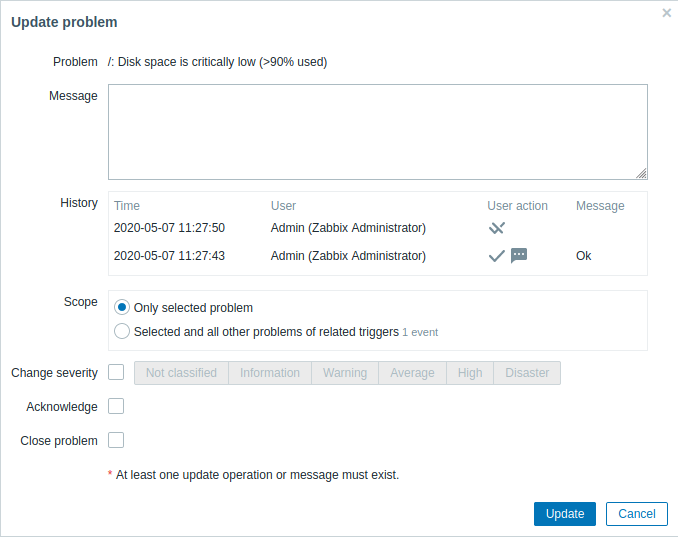Click the message bubble icon in history

(519, 256)
